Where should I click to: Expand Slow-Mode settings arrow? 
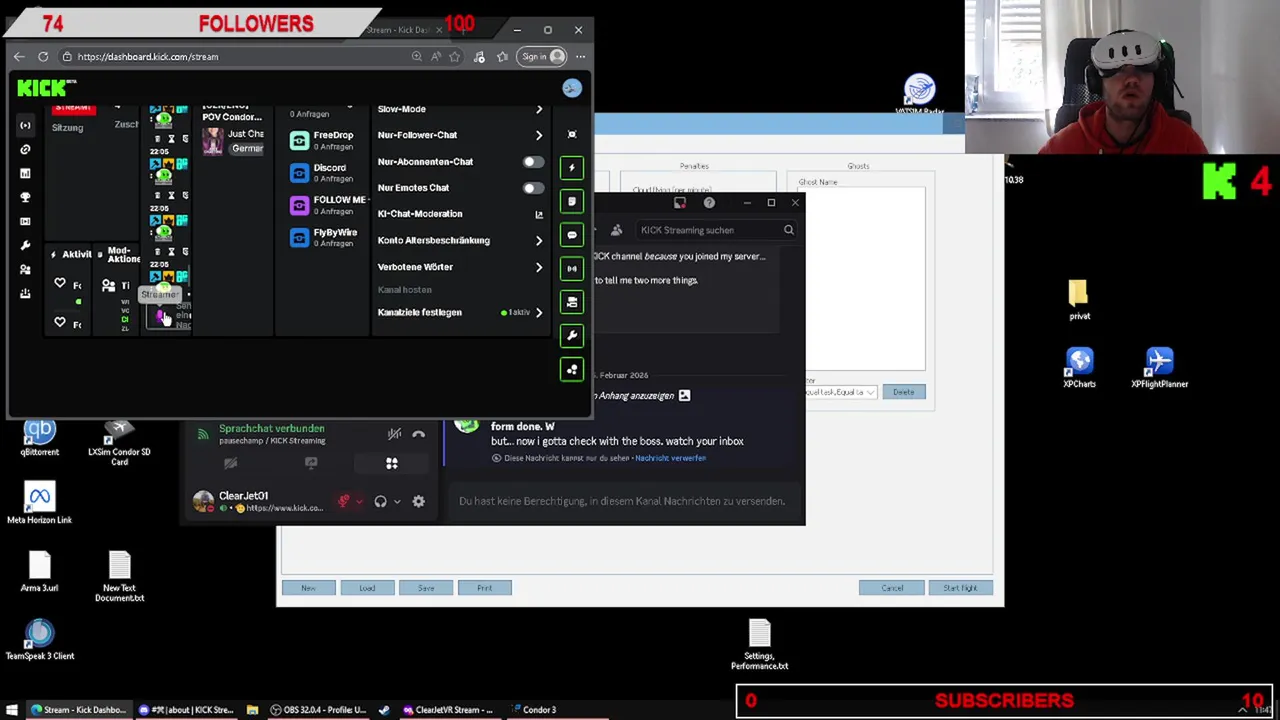coord(539,109)
